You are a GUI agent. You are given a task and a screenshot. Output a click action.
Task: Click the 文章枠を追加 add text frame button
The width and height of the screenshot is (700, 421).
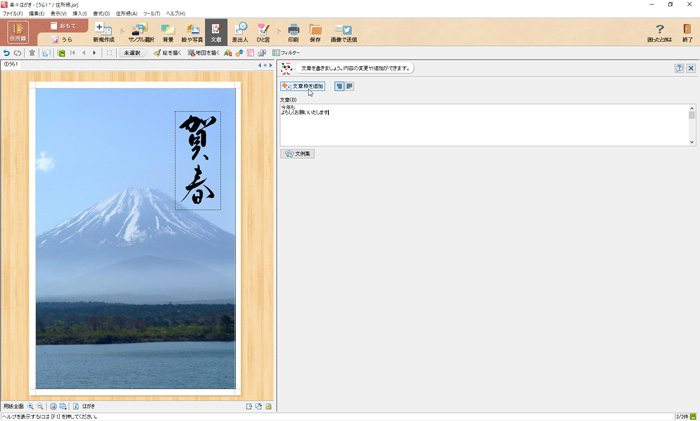pyautogui.click(x=303, y=87)
